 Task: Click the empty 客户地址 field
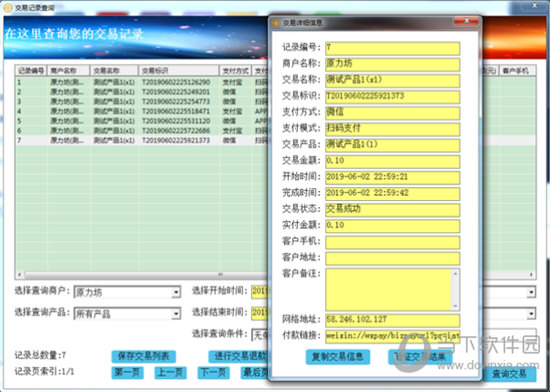(393, 258)
